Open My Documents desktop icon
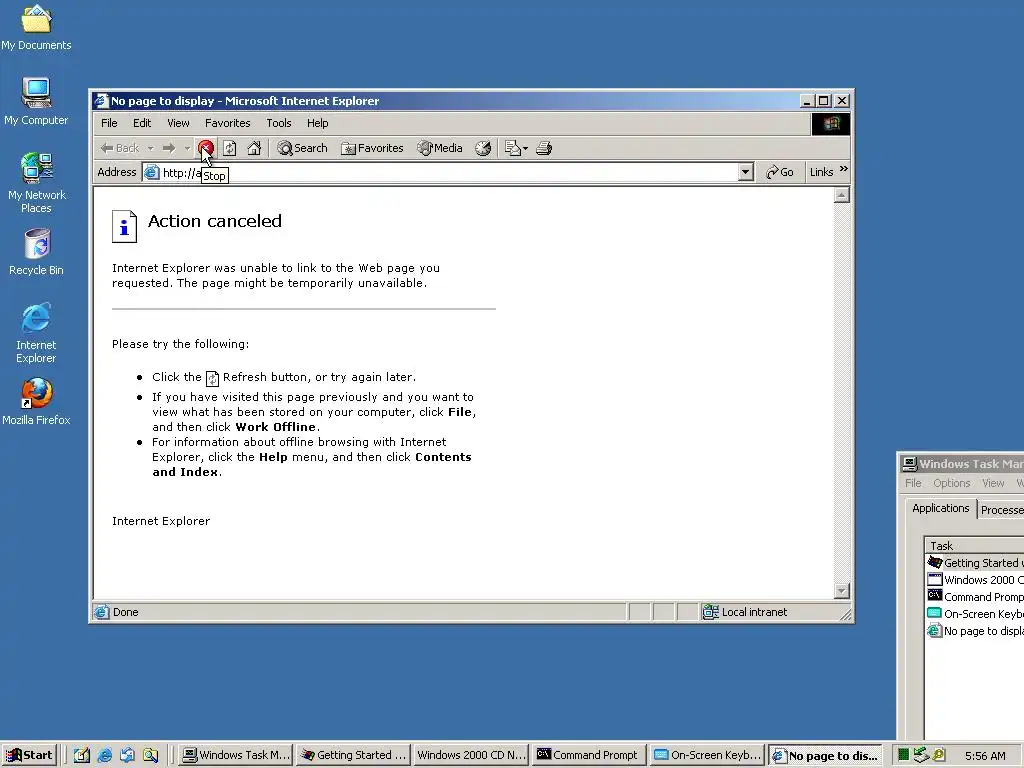This screenshot has height=768, width=1024. pyautogui.click(x=36, y=27)
